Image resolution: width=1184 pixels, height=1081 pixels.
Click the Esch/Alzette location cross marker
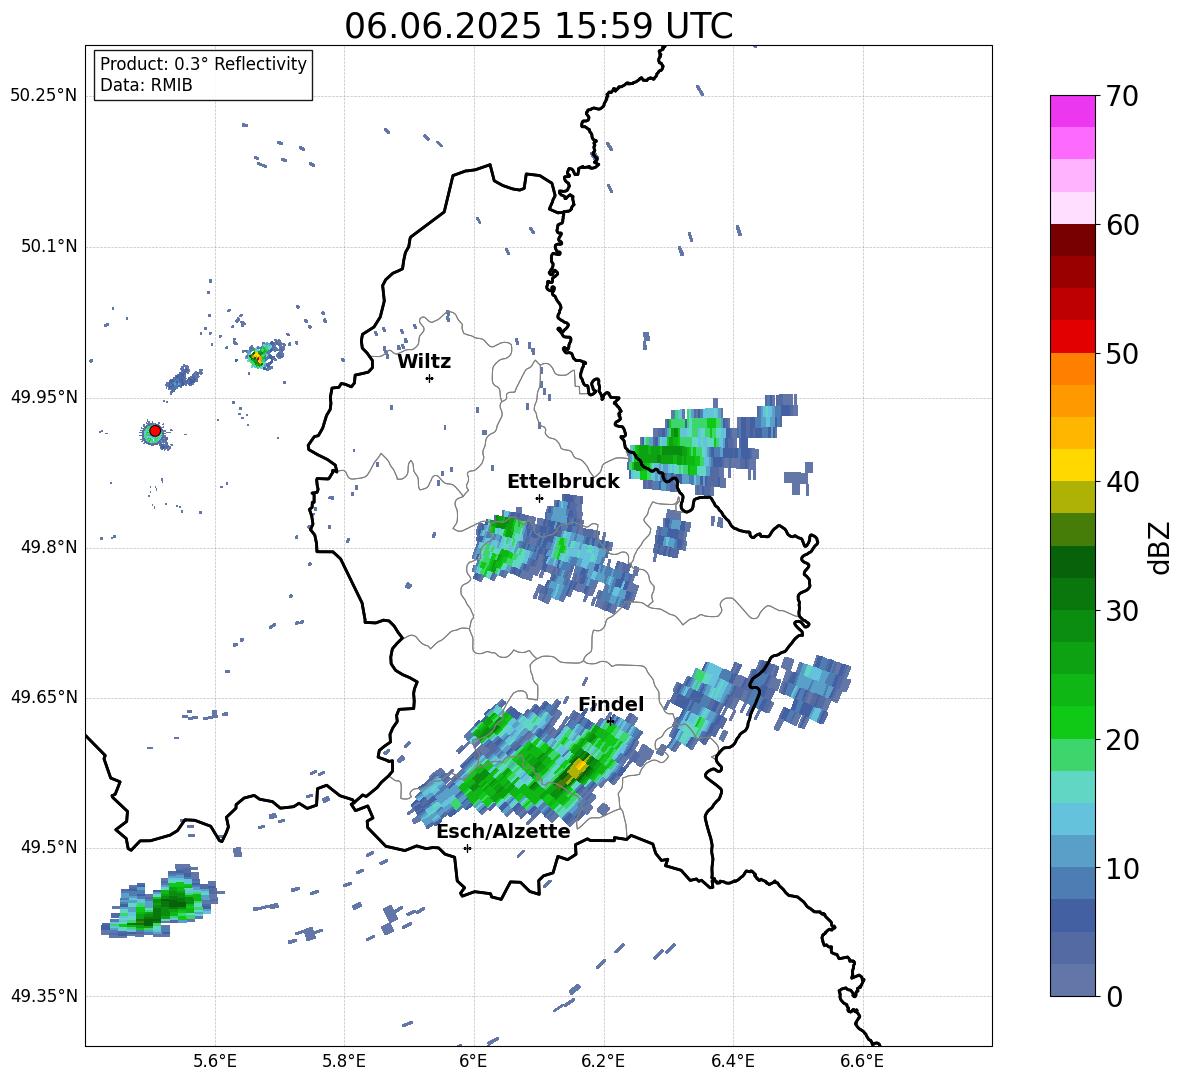click(467, 848)
